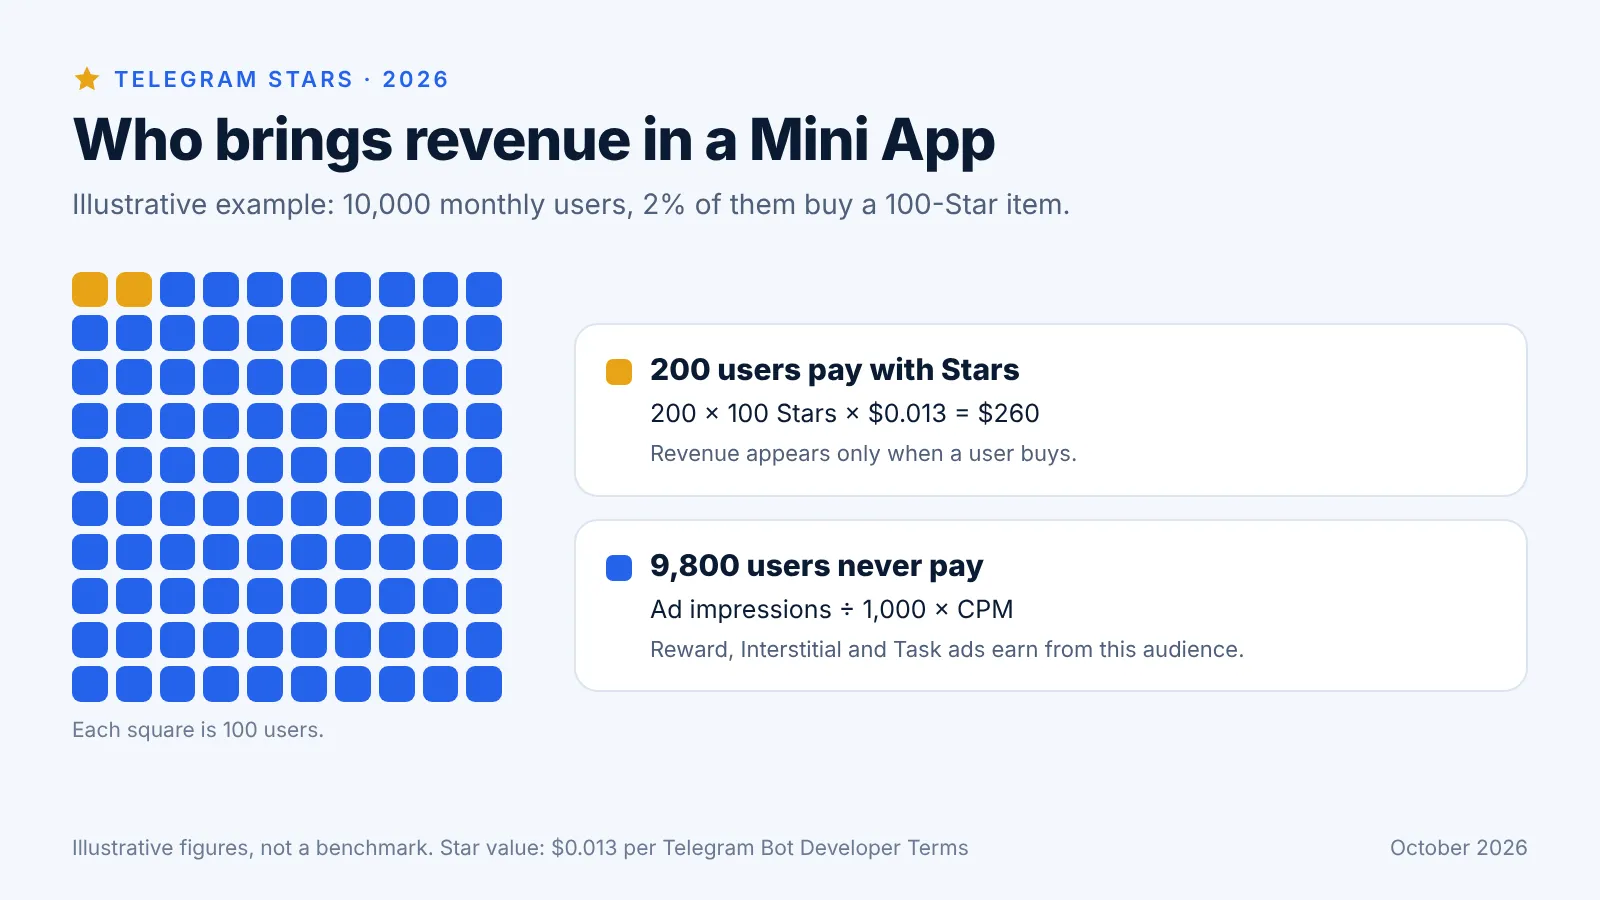Image resolution: width=1600 pixels, height=900 pixels.
Task: Click the title 'Who brings revenue in a Mini App'
Action: click(534, 140)
